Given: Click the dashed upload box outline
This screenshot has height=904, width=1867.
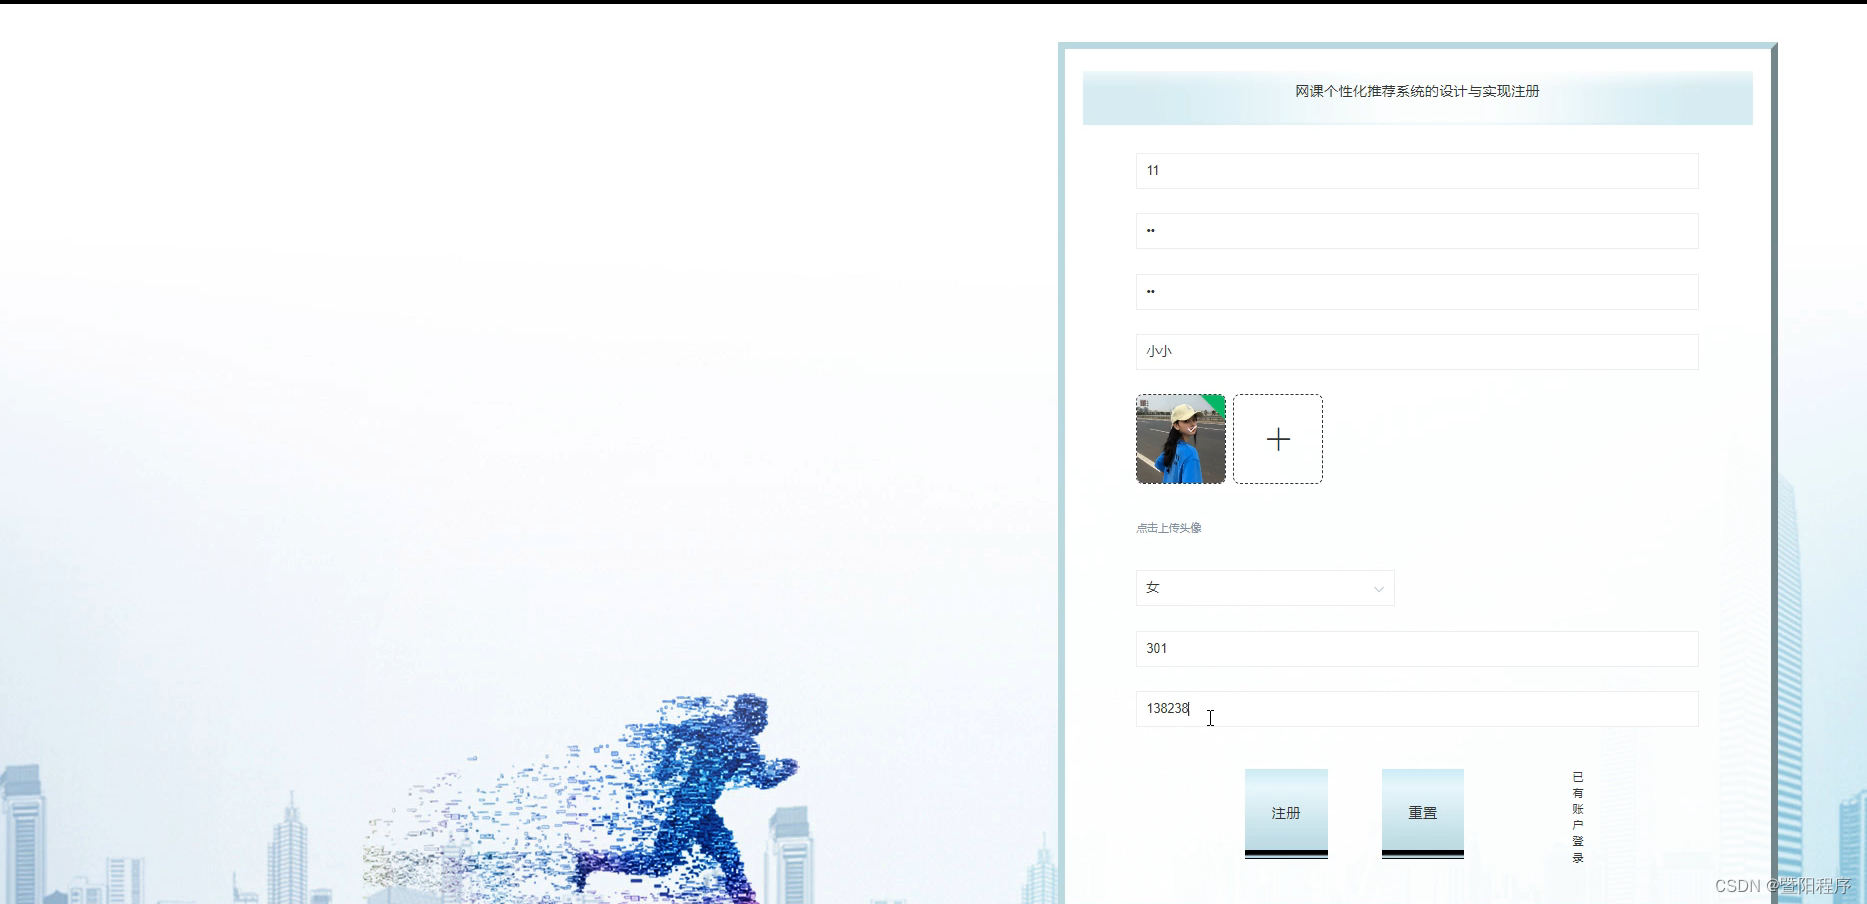Looking at the screenshot, I should 1278,439.
